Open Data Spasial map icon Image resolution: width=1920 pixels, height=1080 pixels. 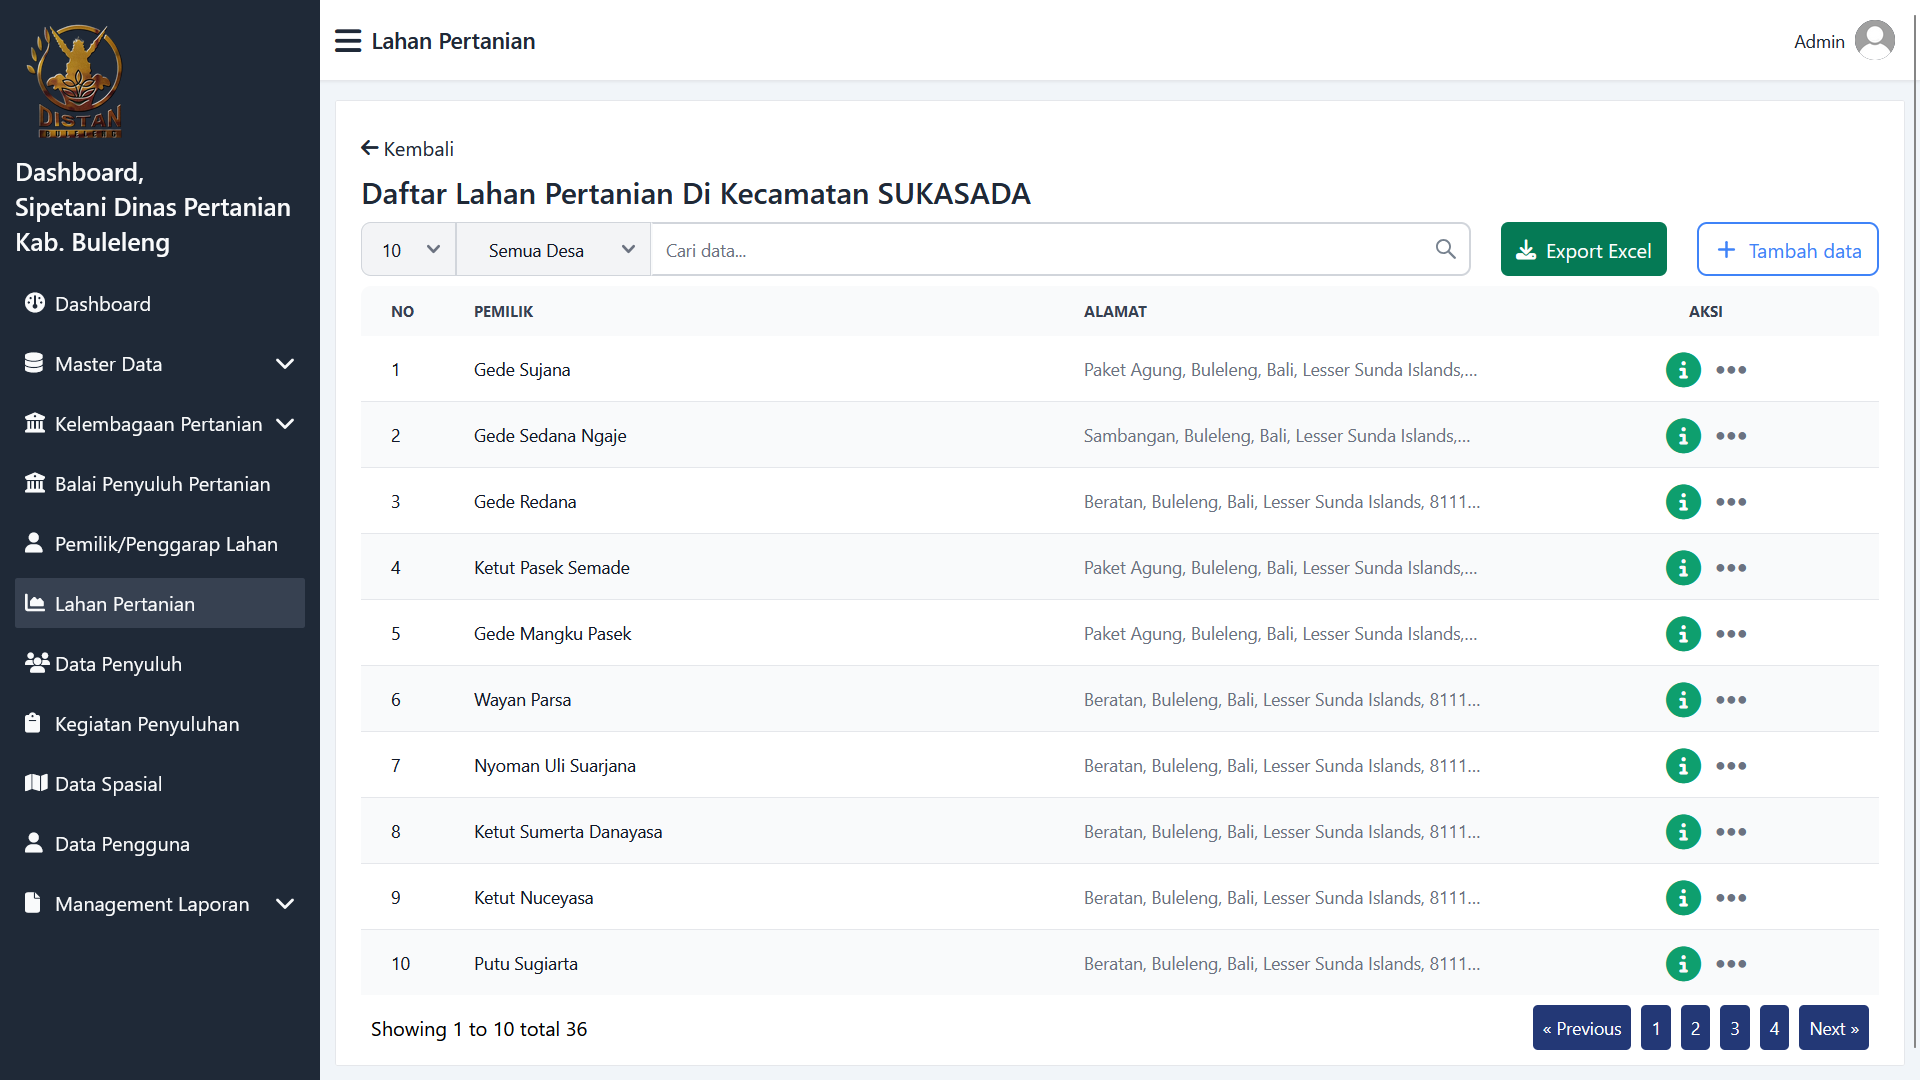[x=38, y=783]
